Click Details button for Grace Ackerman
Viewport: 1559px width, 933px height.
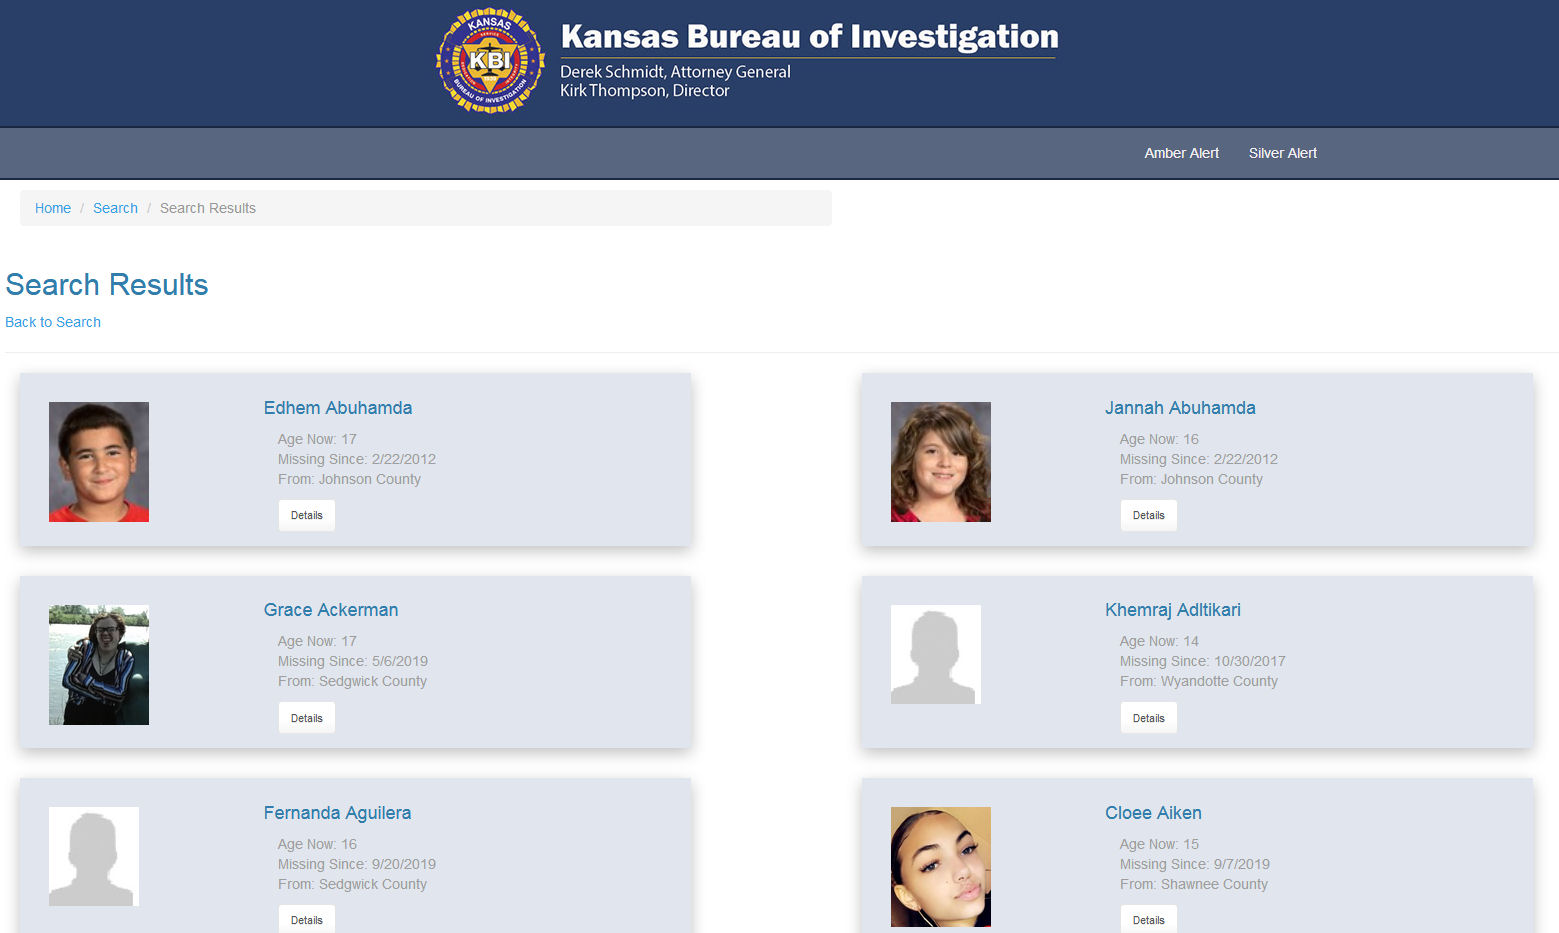click(306, 718)
